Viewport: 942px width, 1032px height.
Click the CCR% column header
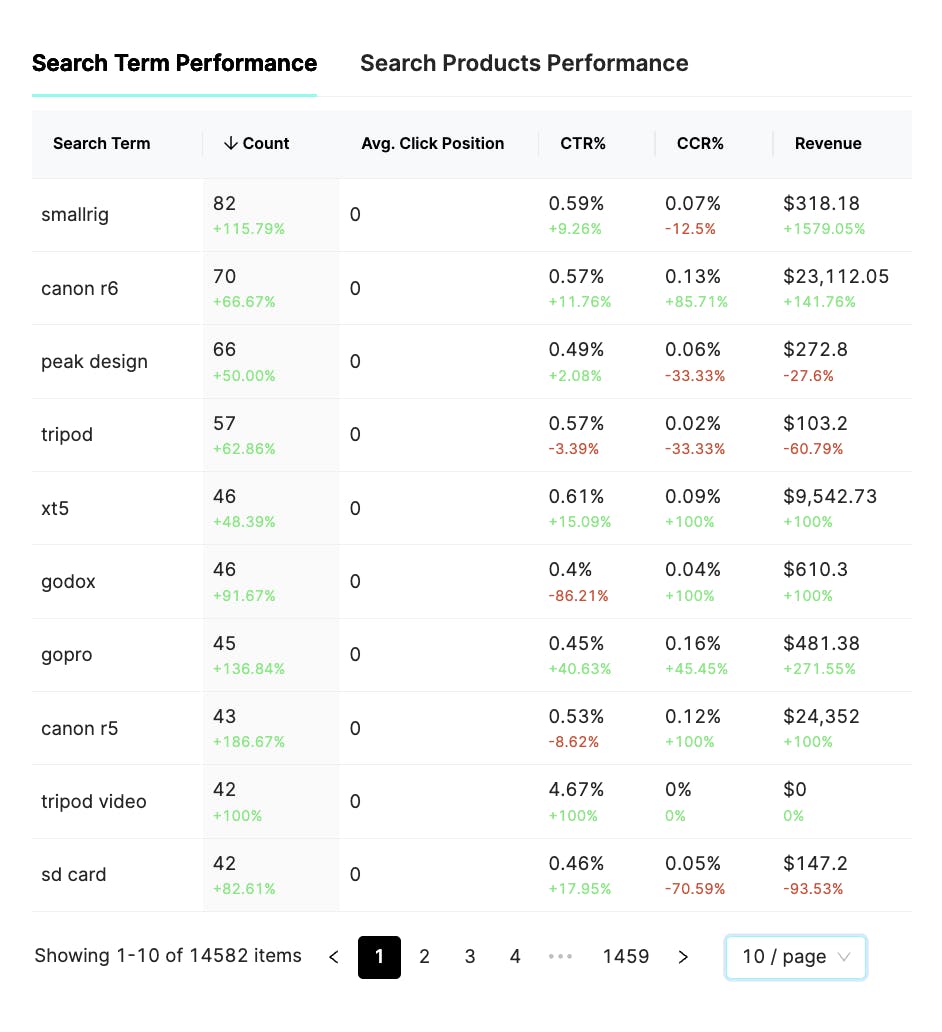tap(700, 143)
